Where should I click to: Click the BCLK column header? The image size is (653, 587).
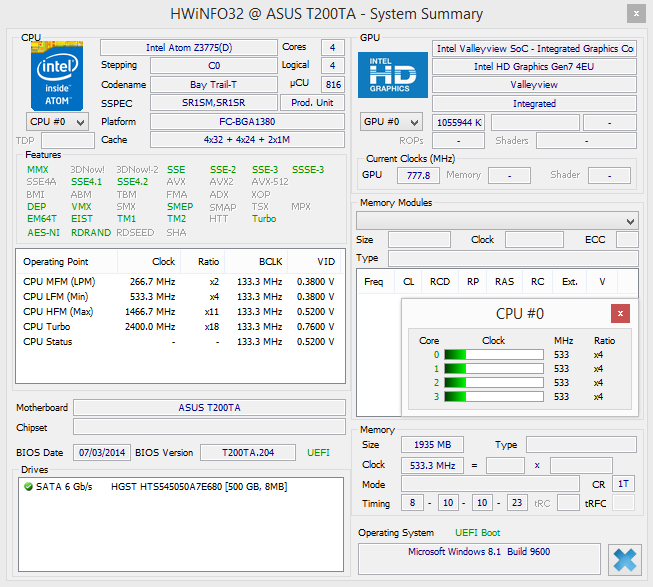click(256, 262)
